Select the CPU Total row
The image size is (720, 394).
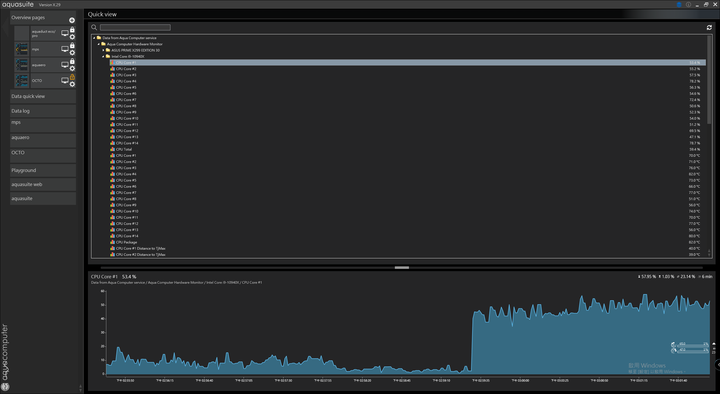[408, 149]
